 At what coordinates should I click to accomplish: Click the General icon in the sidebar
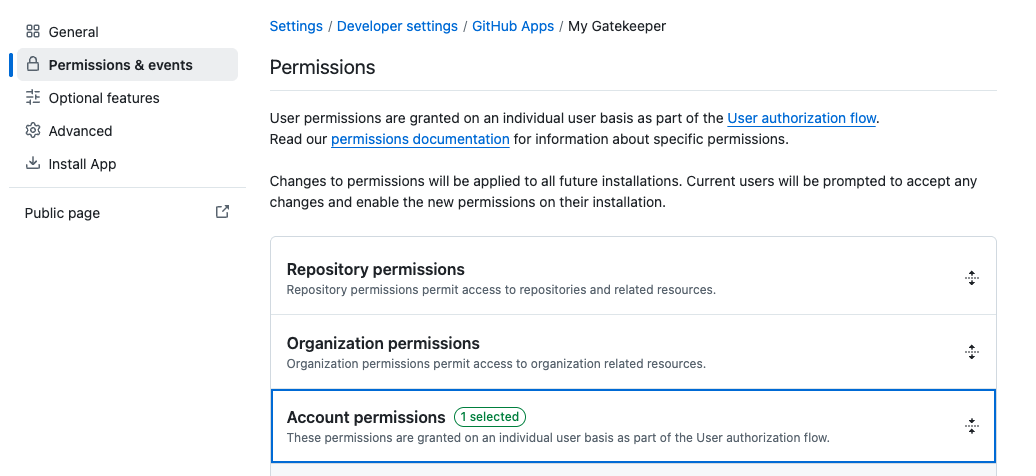33,32
